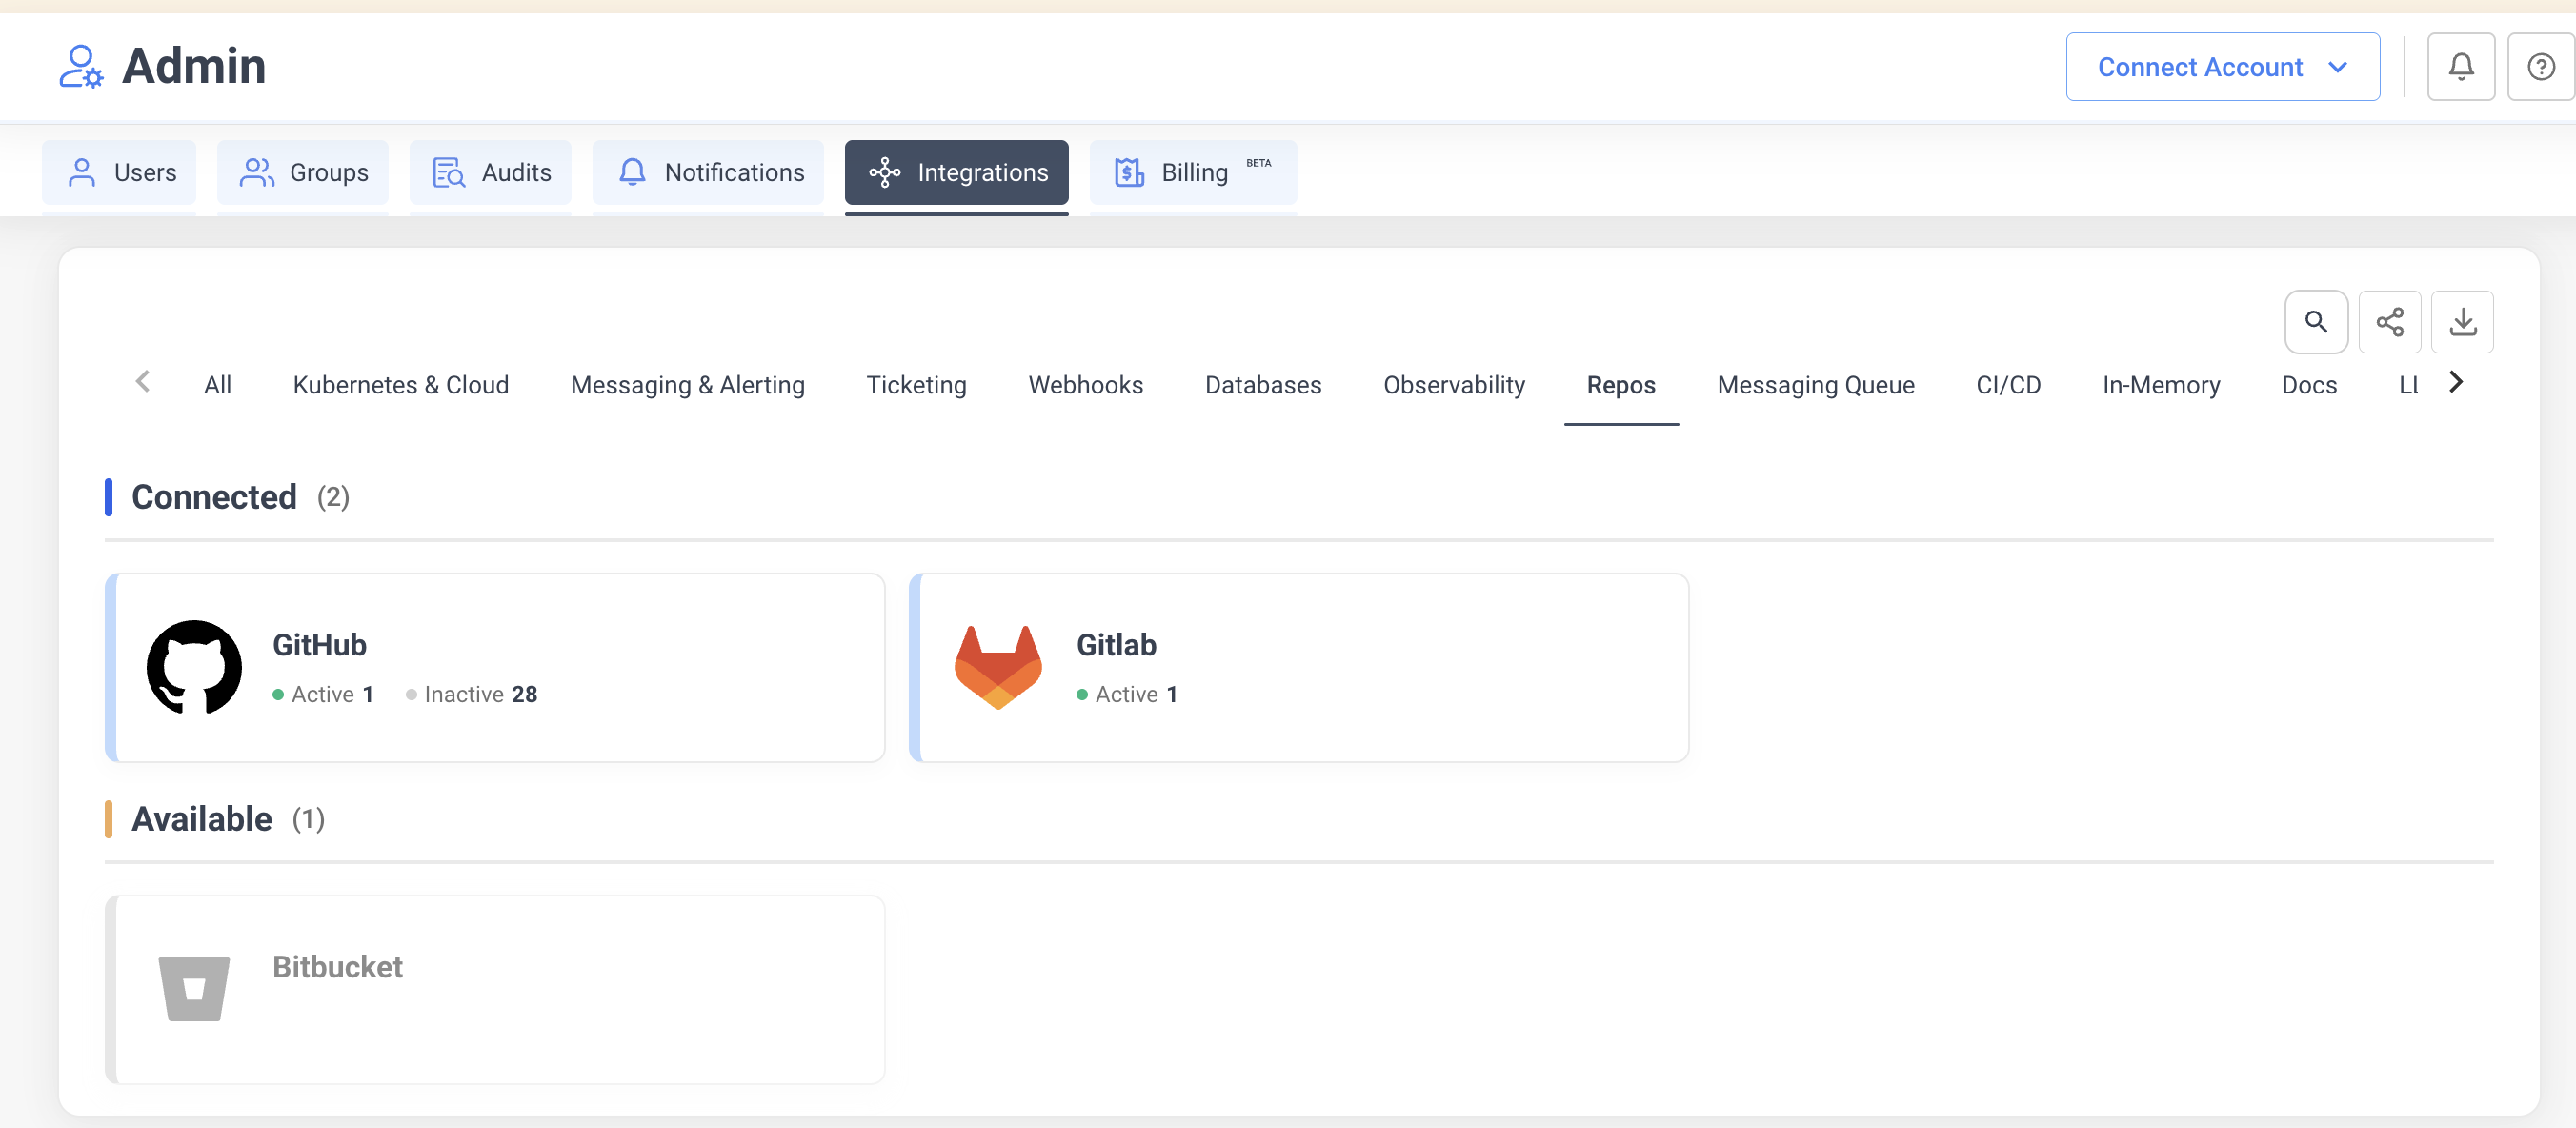This screenshot has width=2576, height=1128.
Task: Select the Webhooks category filter
Action: tap(1085, 384)
